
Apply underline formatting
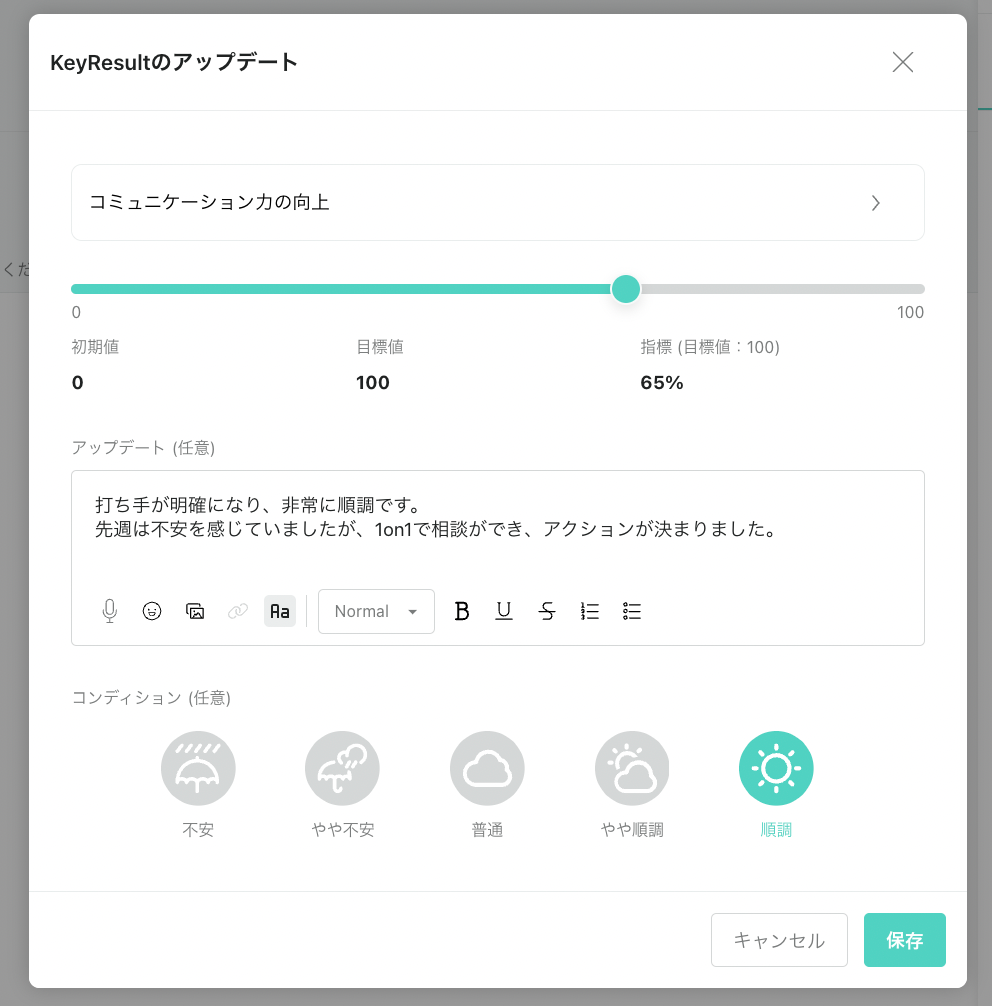(x=504, y=611)
